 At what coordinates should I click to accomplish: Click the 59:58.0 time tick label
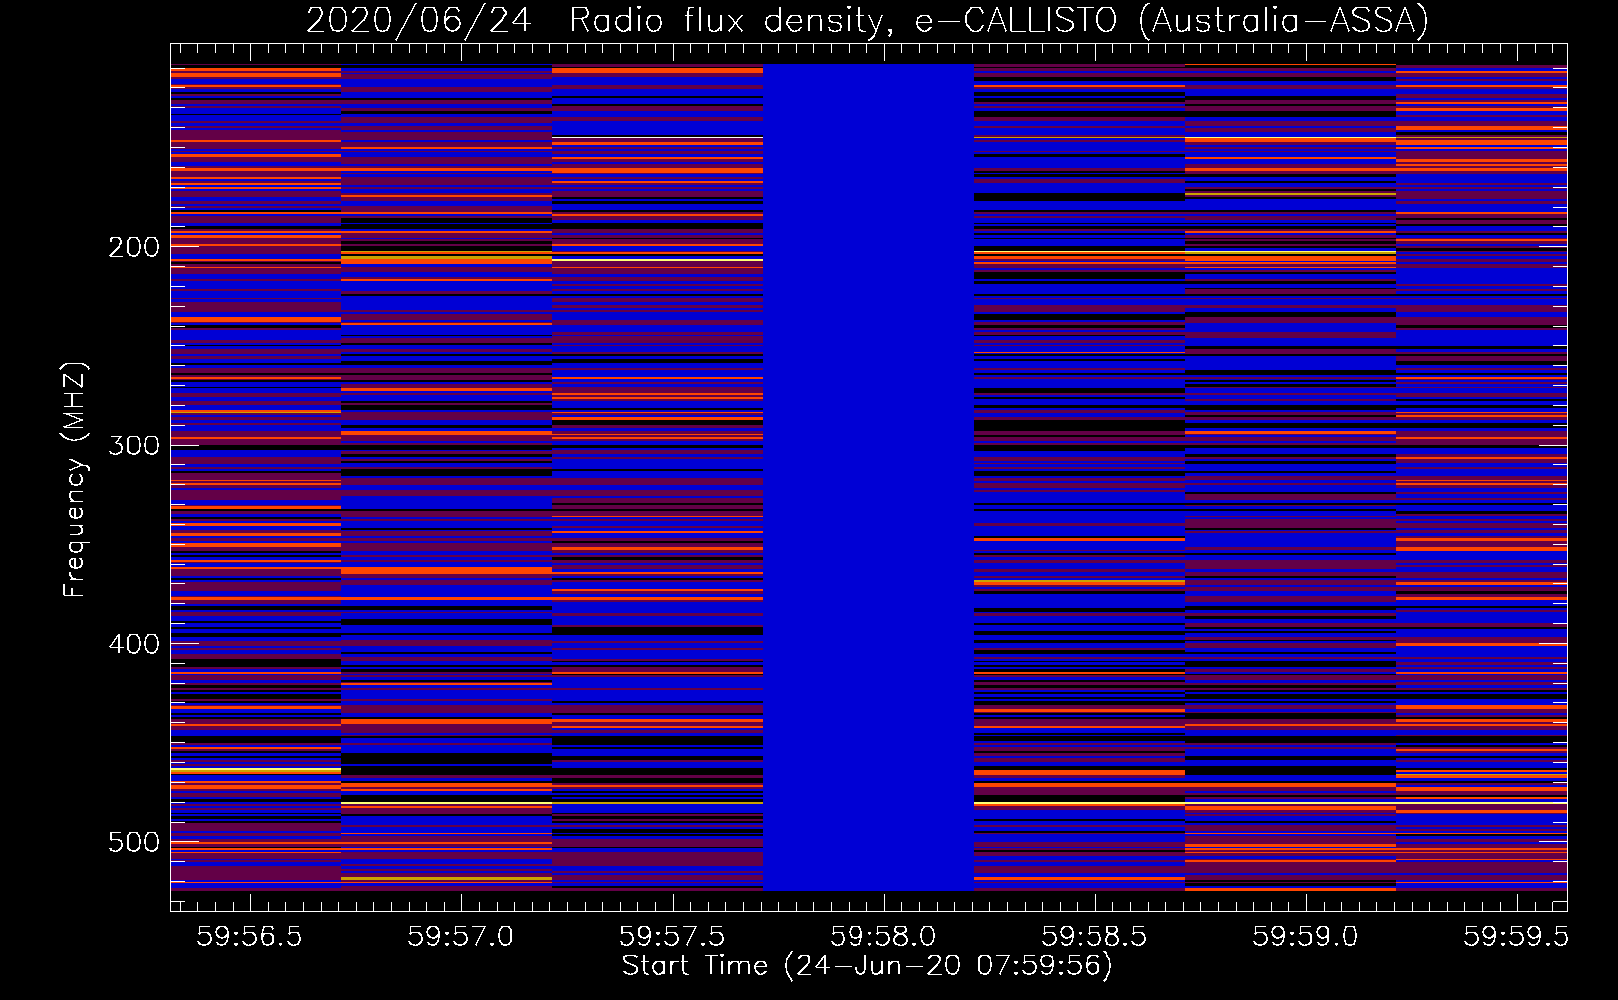[883, 936]
